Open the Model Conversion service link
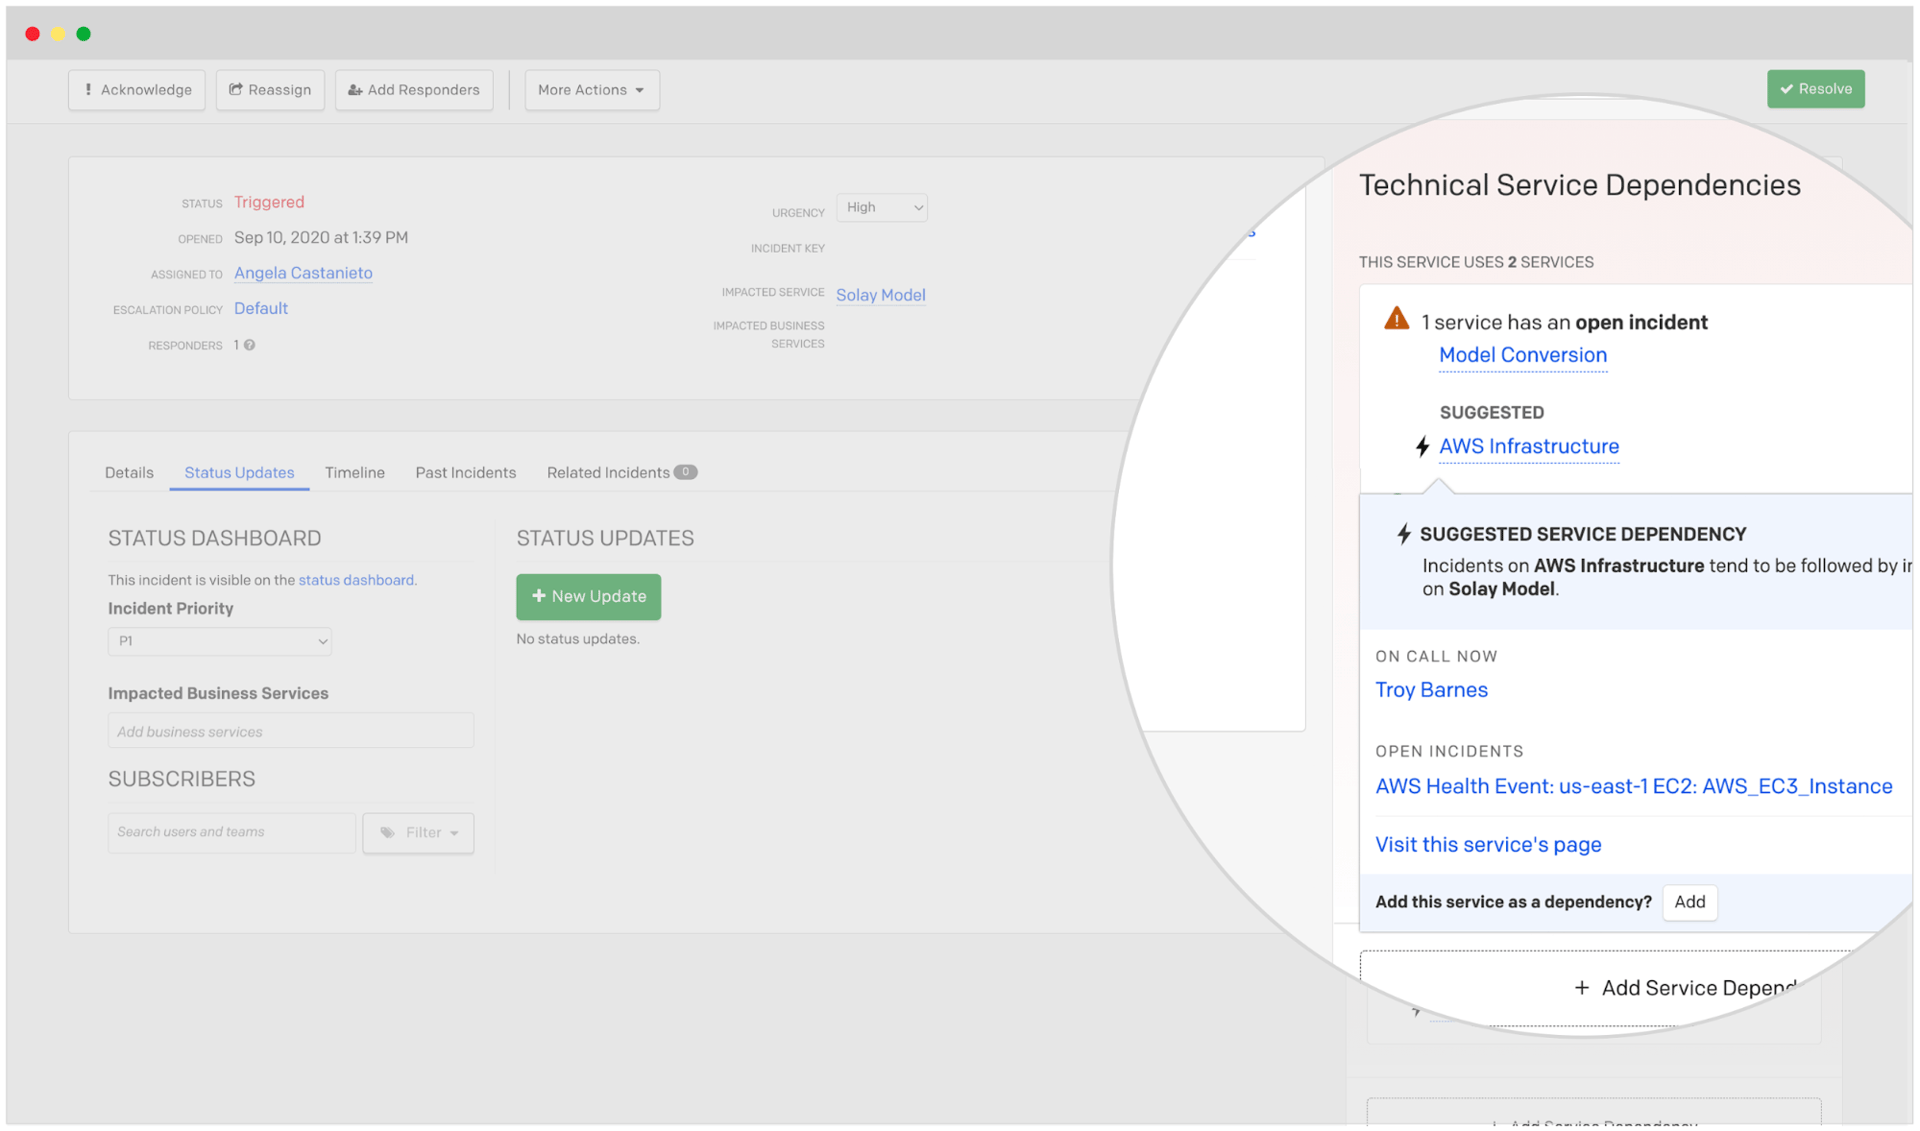 tap(1522, 355)
